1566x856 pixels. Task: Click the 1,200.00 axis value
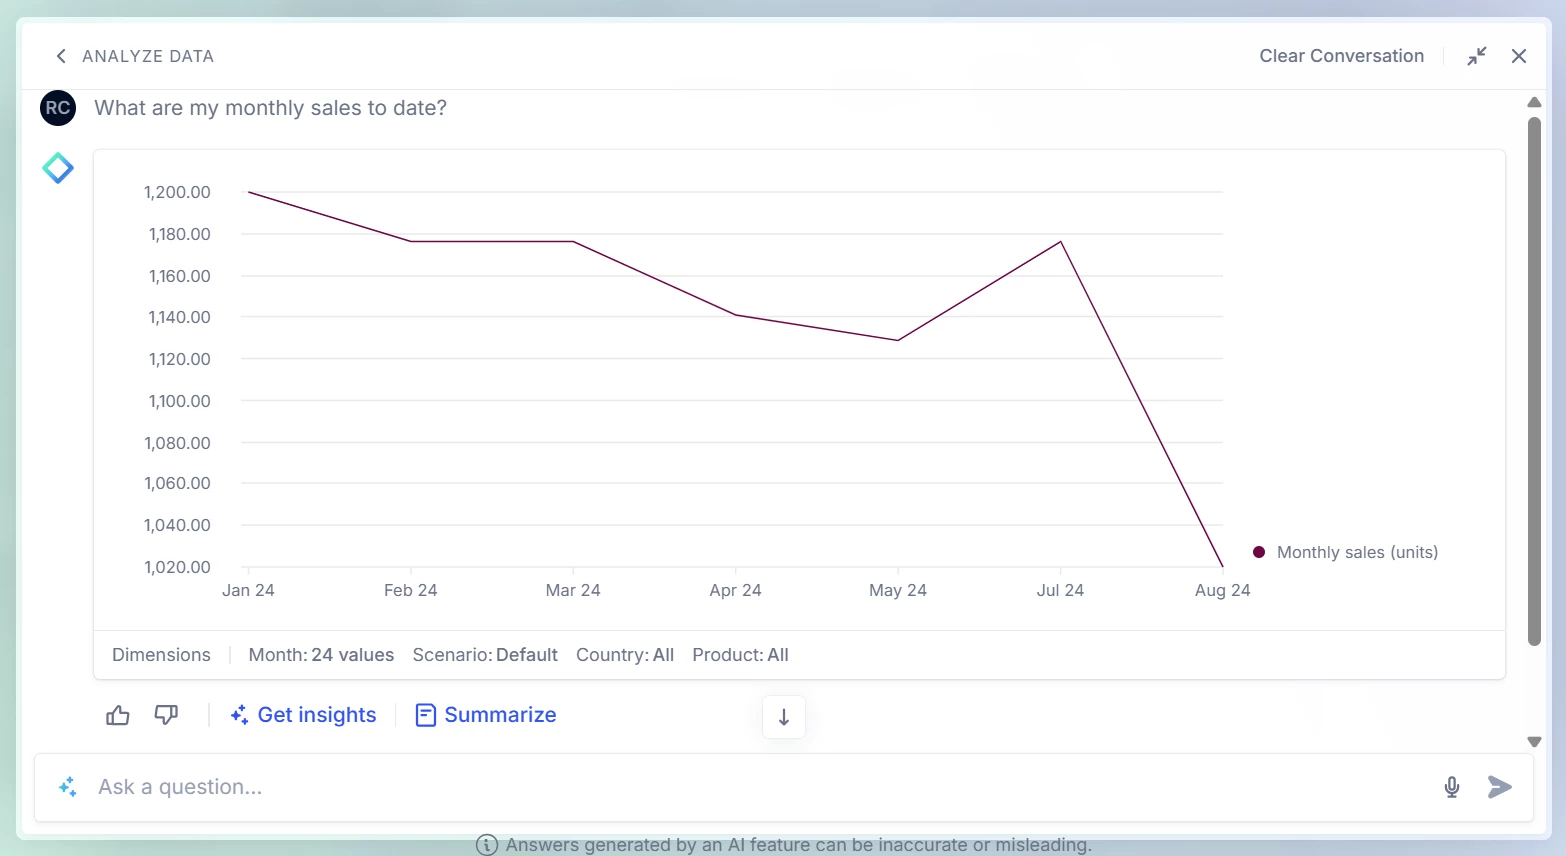[177, 192]
